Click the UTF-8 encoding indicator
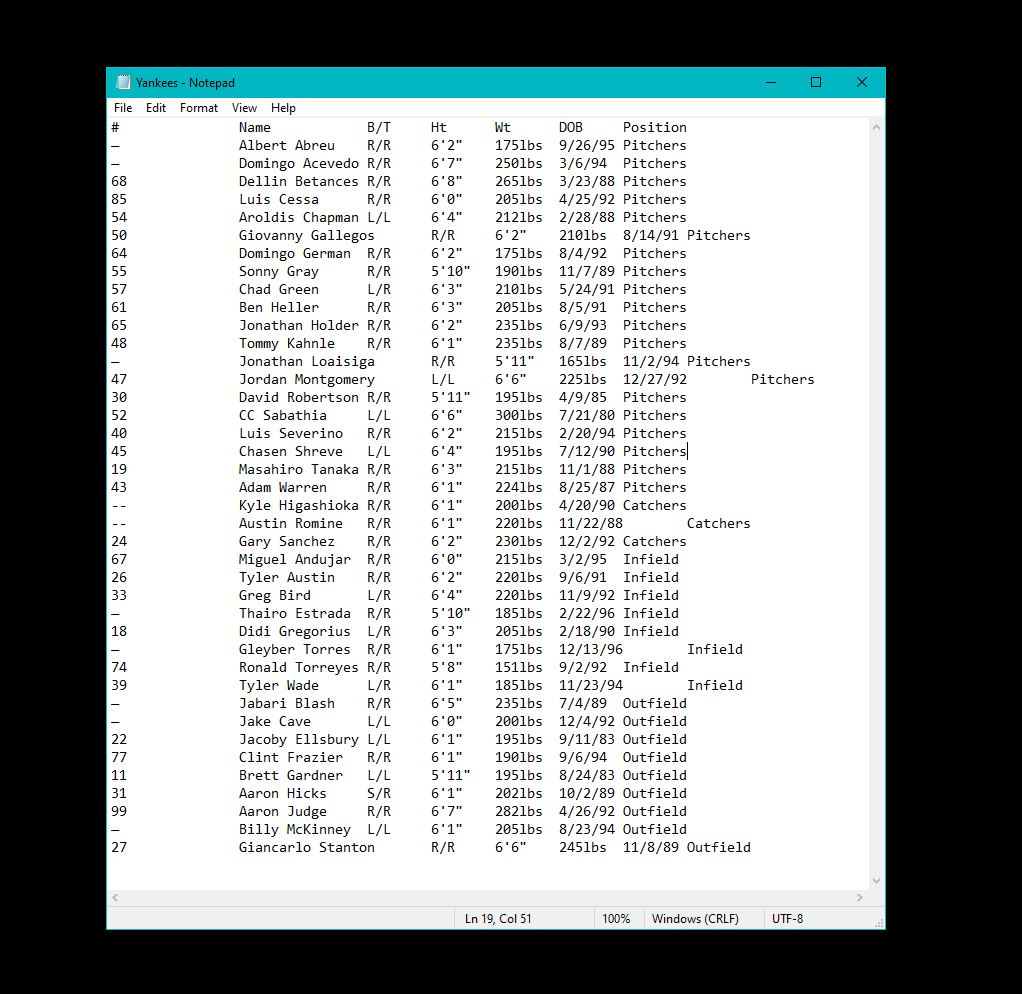Screen dimensions: 1022x994 coord(788,918)
